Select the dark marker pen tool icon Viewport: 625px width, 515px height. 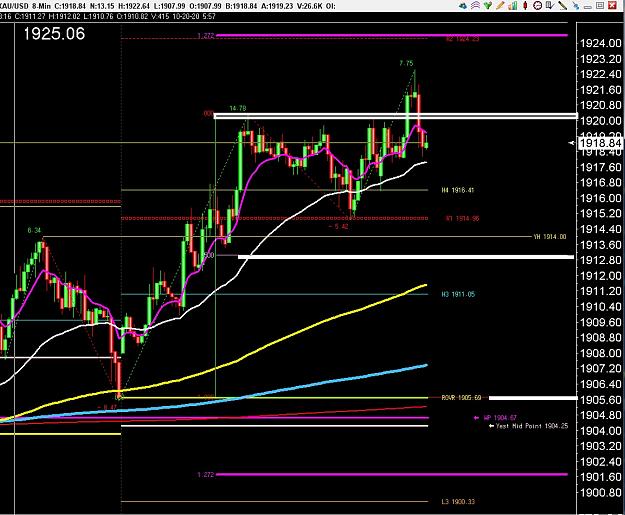pyautogui.click(x=562, y=5)
